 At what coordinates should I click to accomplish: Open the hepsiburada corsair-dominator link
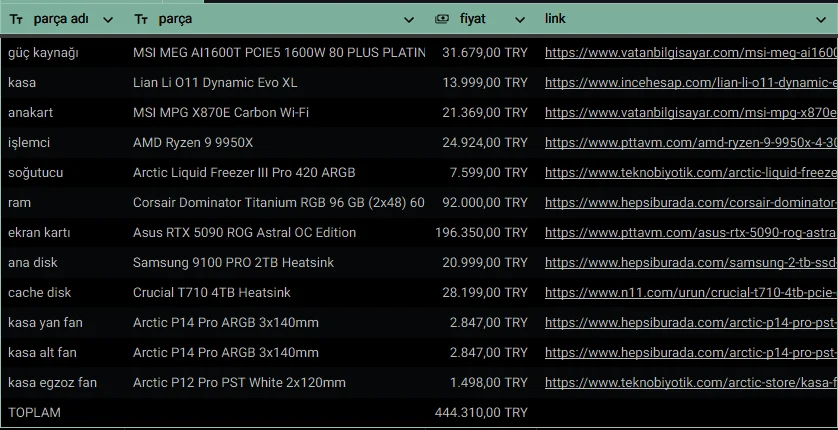(x=691, y=202)
